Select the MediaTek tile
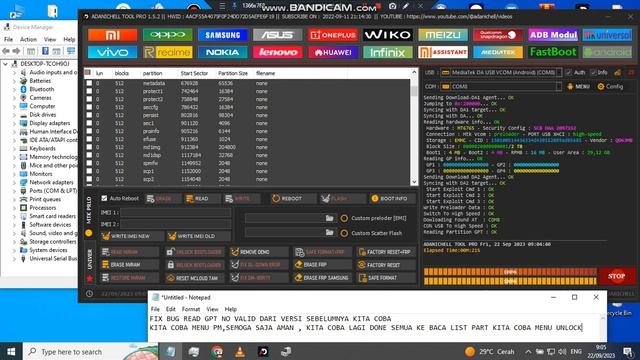The image size is (640, 360). point(498,52)
